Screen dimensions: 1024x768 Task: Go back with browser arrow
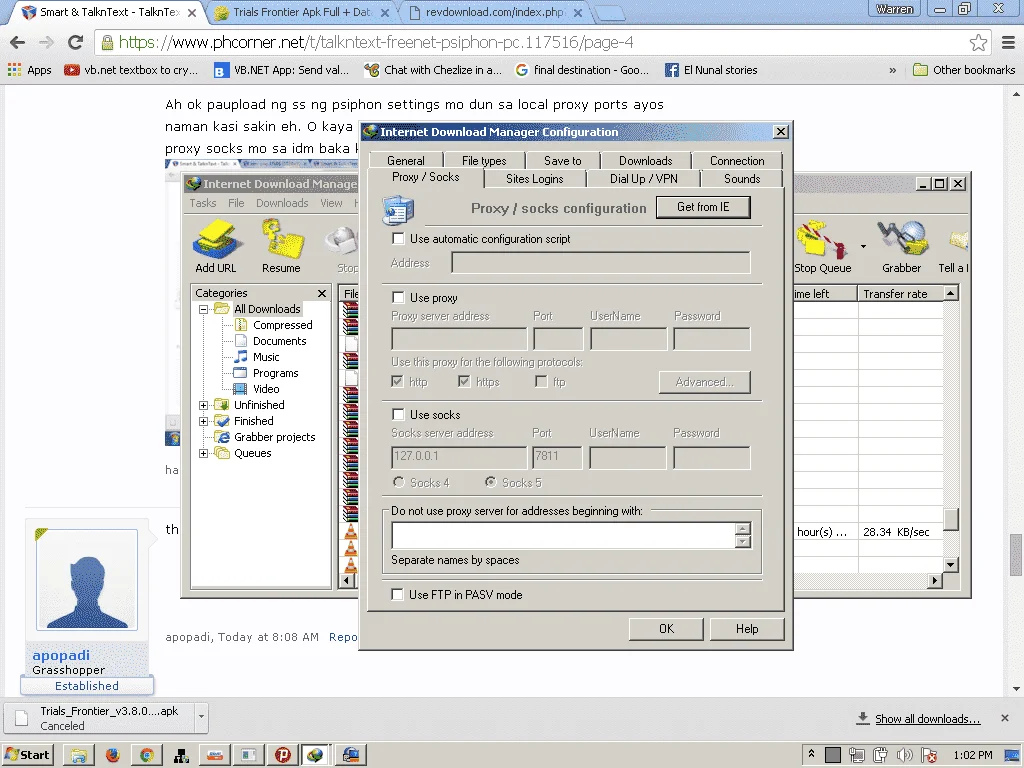(18, 42)
